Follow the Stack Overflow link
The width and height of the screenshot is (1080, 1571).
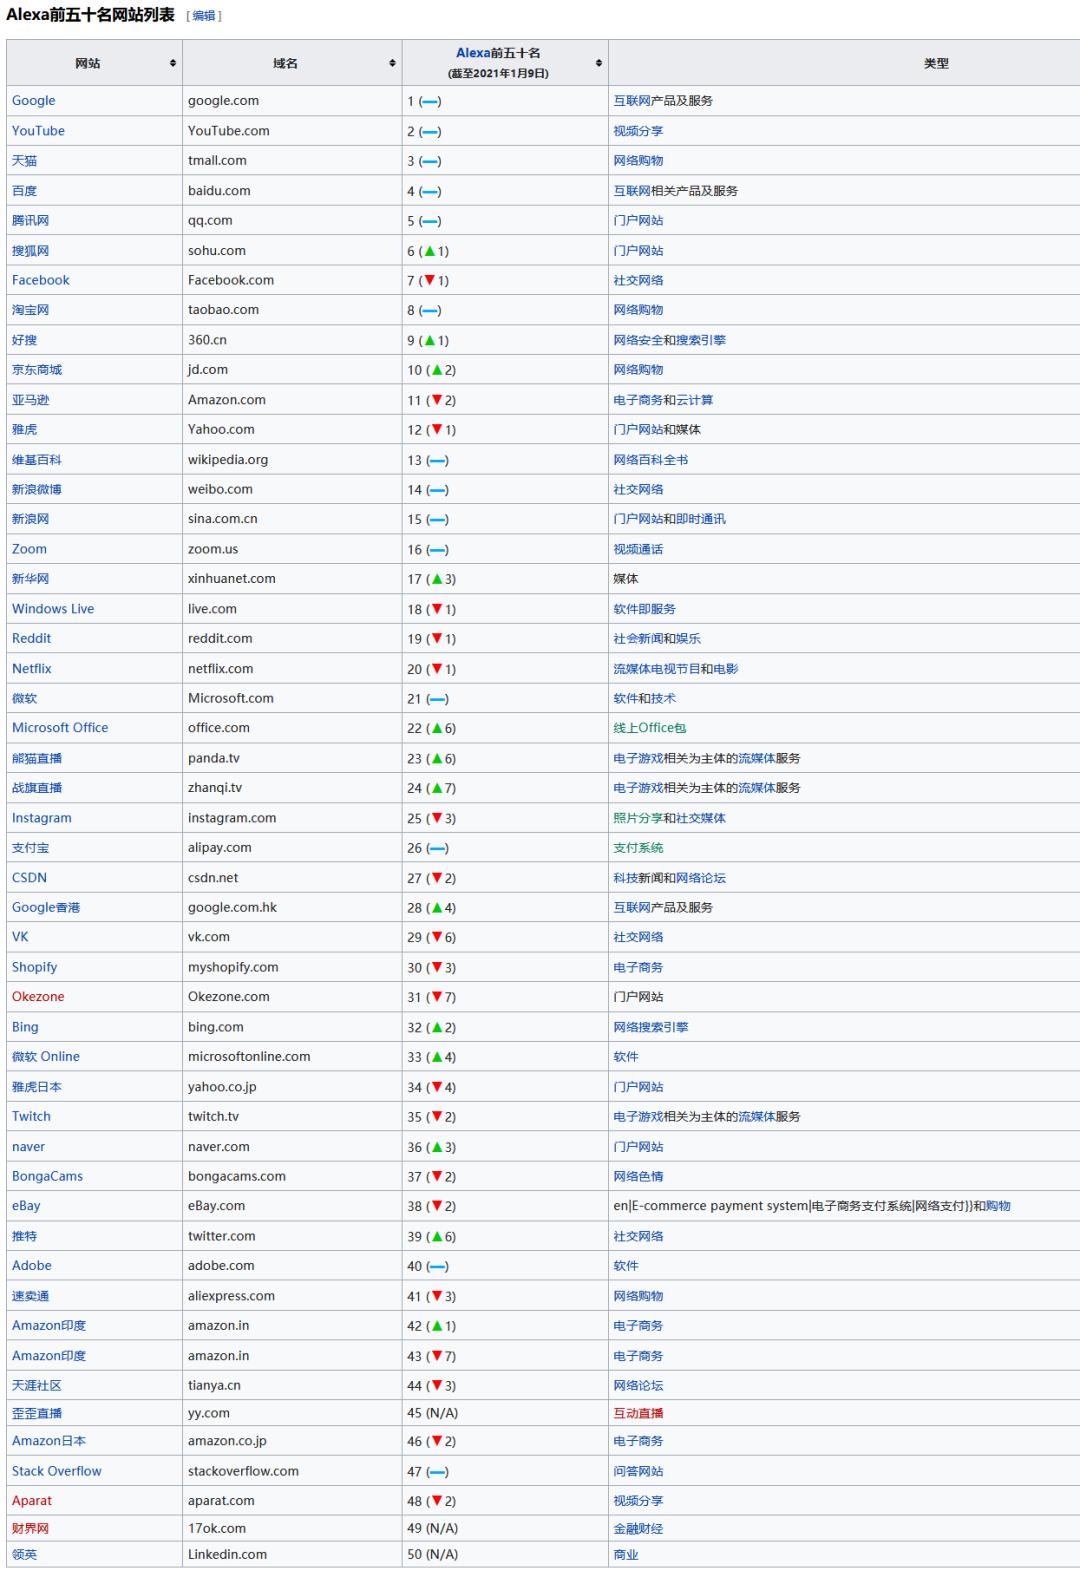coord(56,1471)
